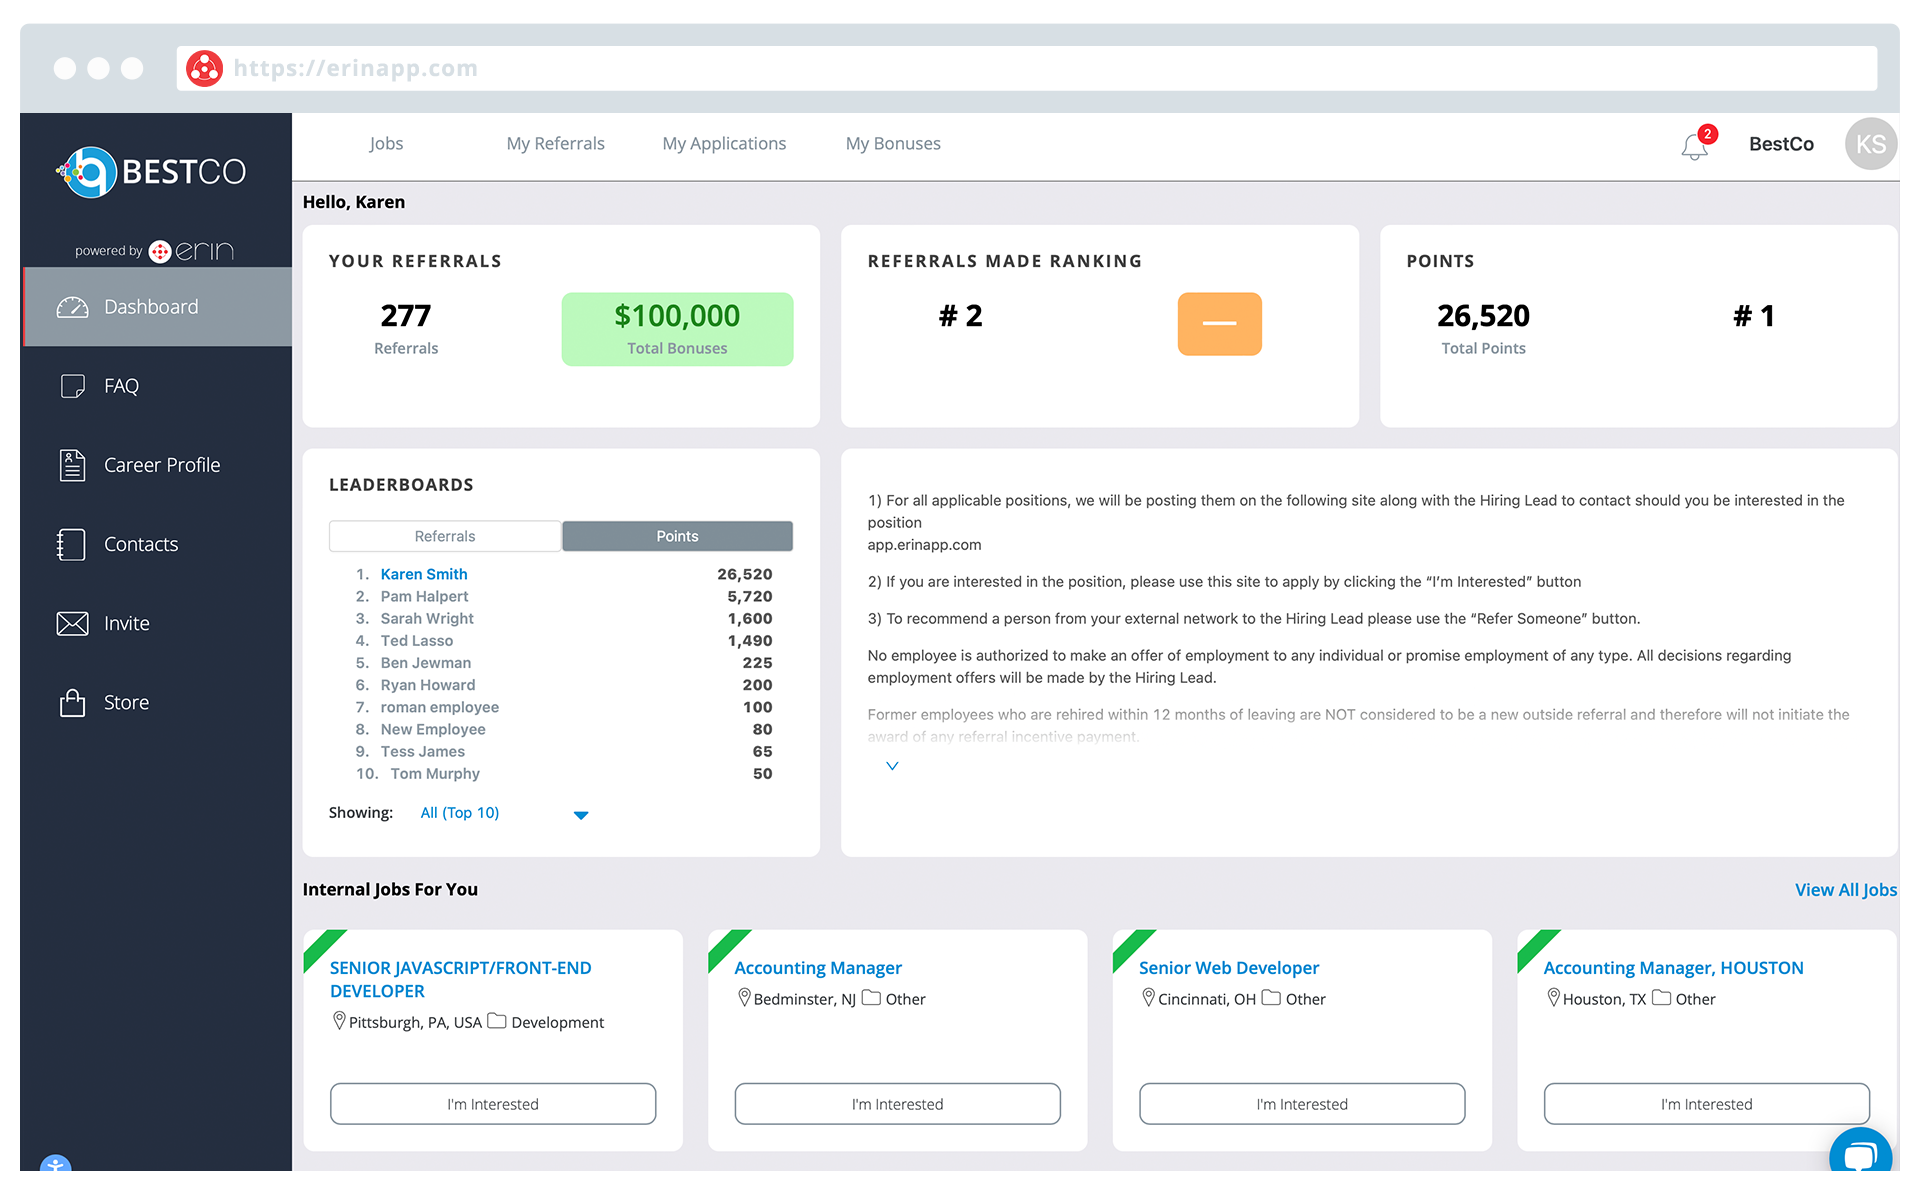Click Tess James leaderboard row
This screenshot has width=1920, height=1195.
click(x=564, y=752)
